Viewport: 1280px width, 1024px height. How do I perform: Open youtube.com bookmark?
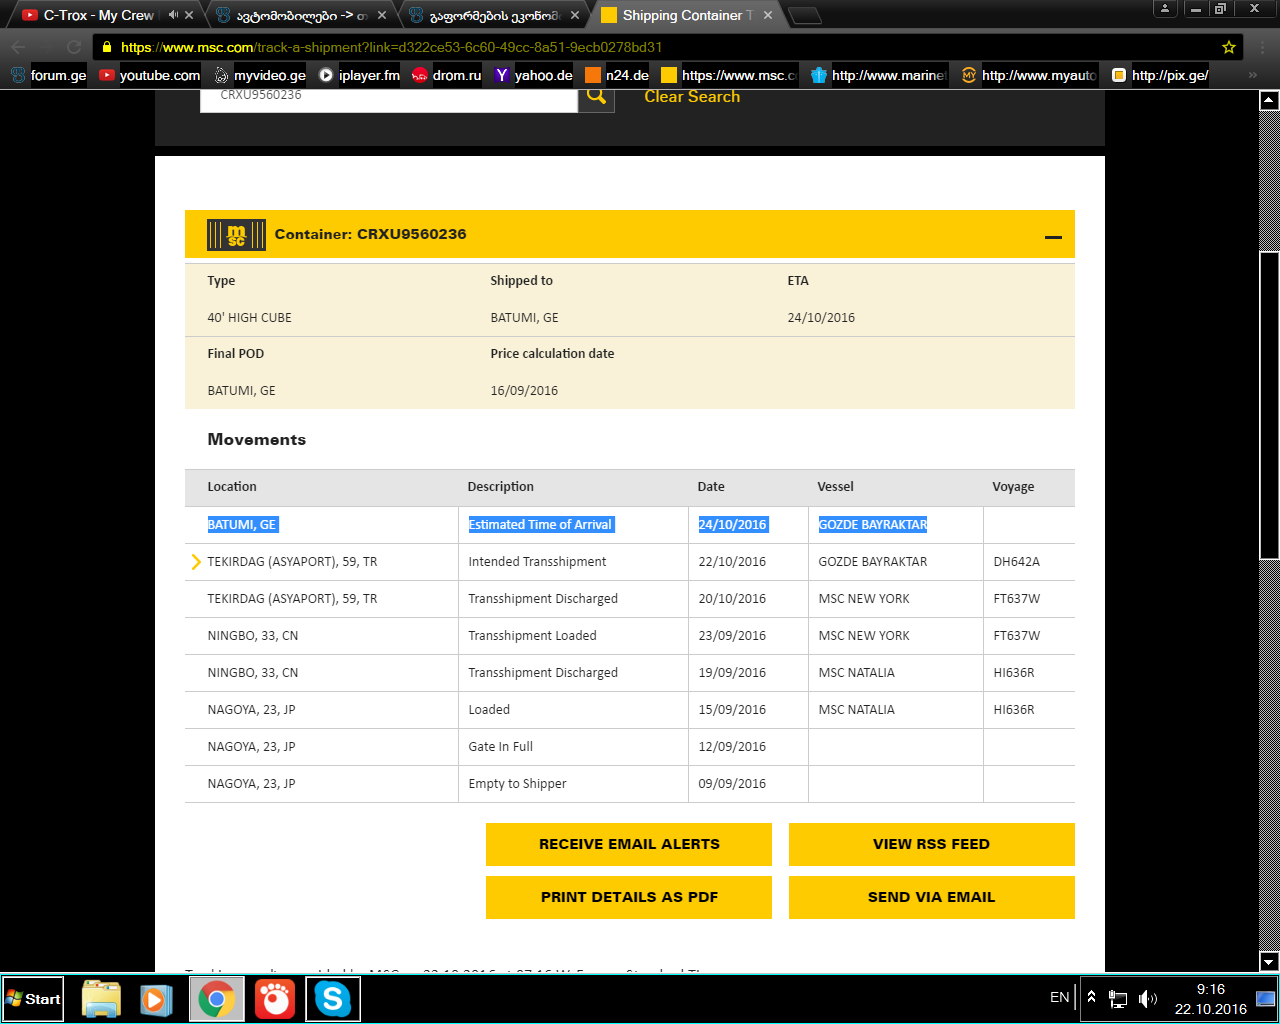[150, 75]
